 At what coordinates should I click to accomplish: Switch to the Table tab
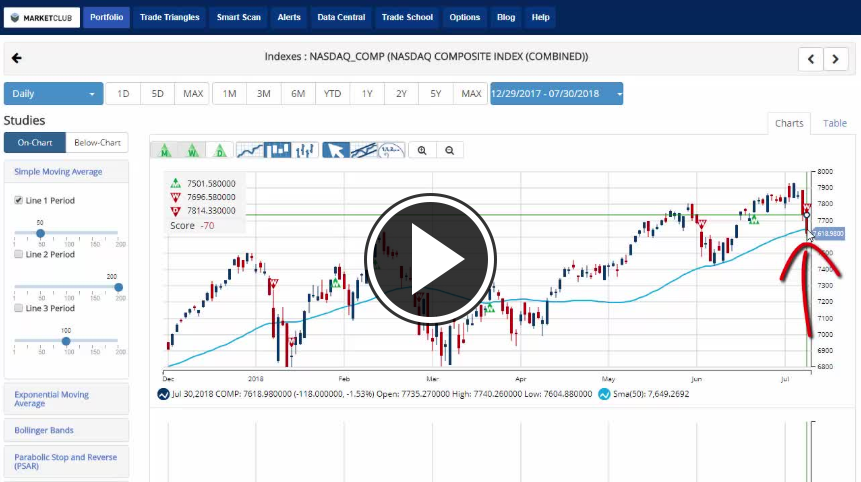834,124
